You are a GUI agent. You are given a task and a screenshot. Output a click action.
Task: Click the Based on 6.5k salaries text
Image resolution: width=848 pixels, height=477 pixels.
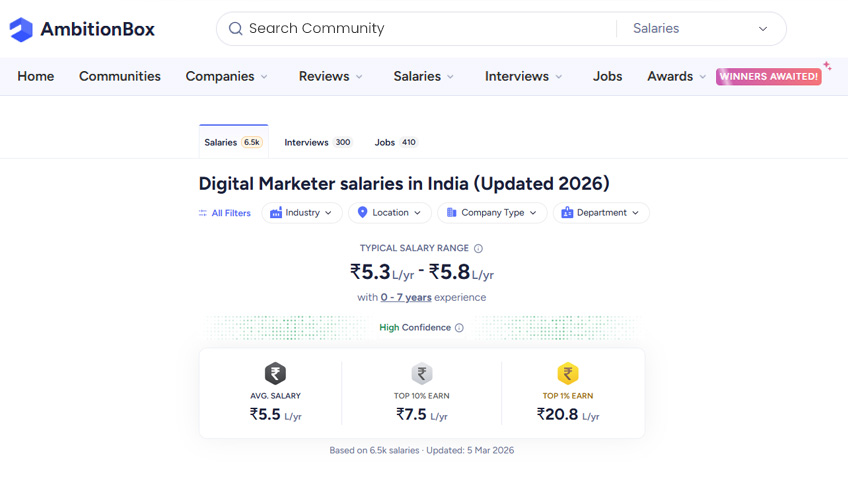coord(374,450)
